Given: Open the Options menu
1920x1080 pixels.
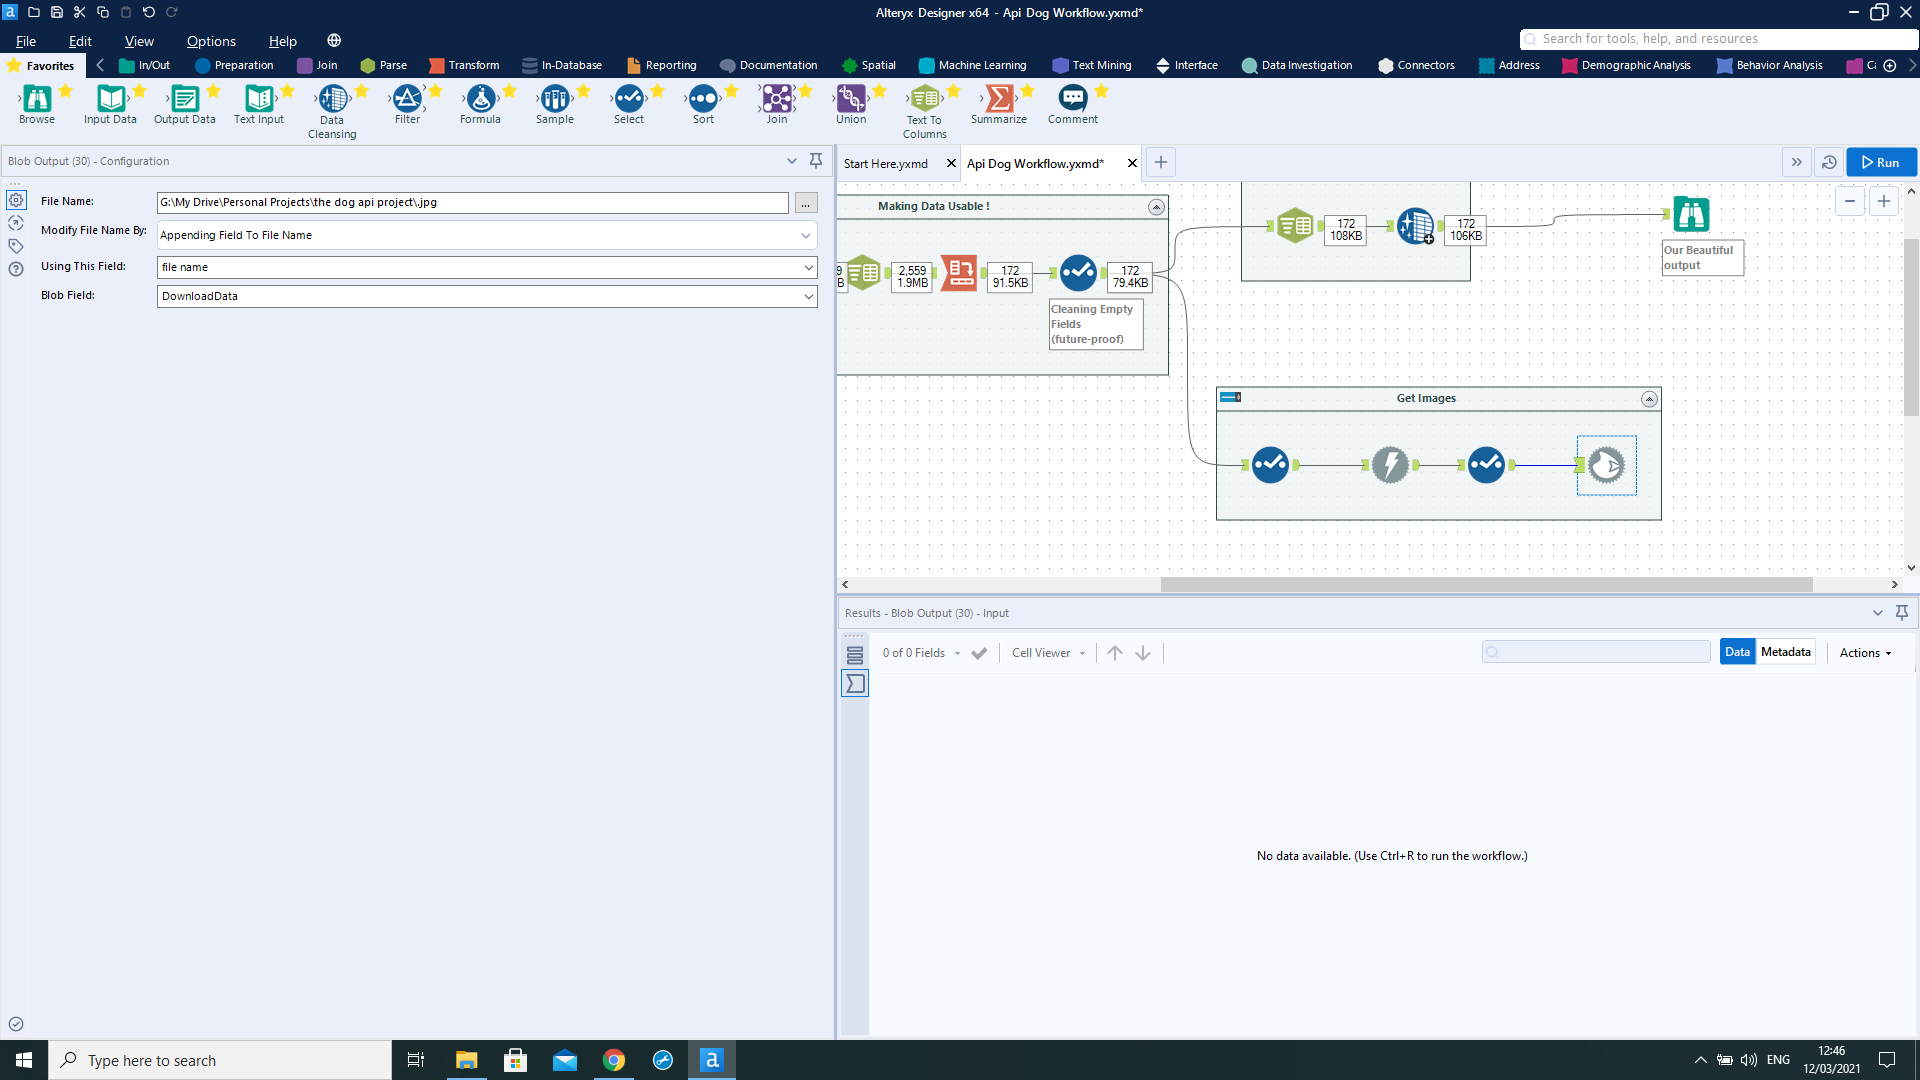Looking at the screenshot, I should 211,41.
